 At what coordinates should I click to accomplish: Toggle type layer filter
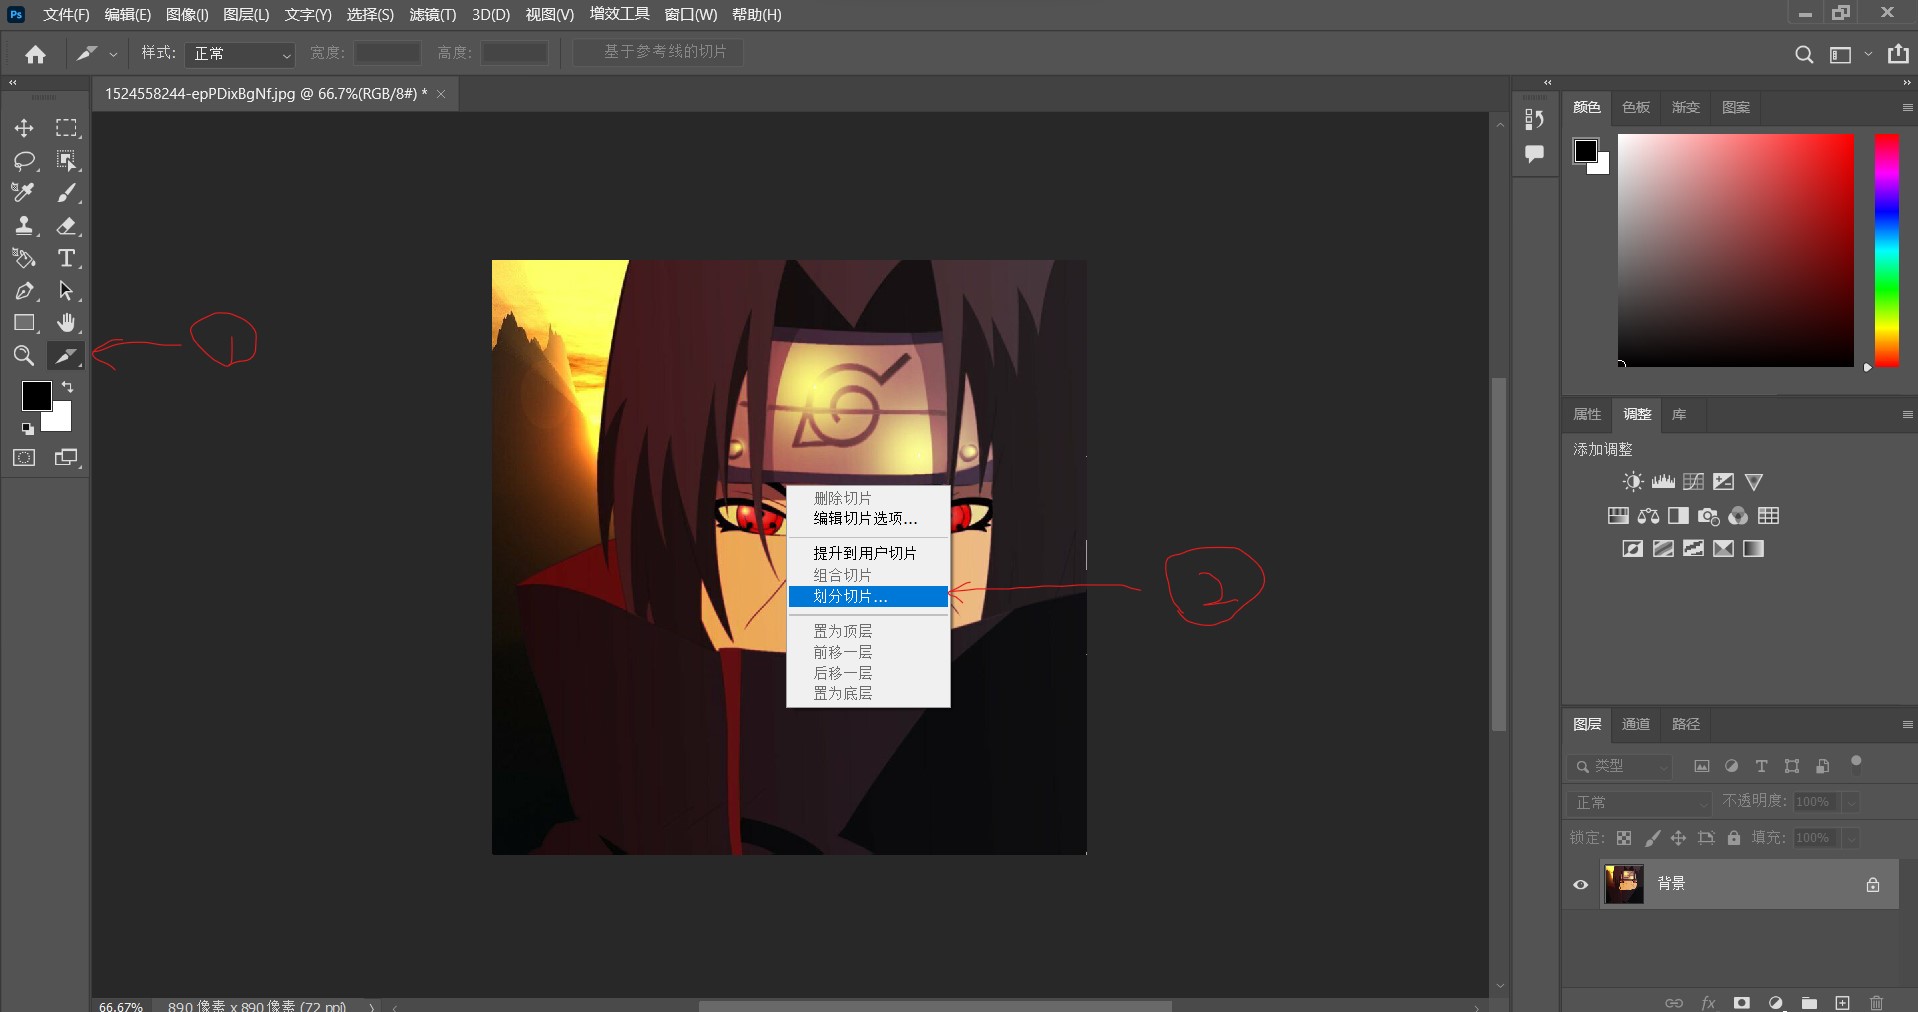pyautogui.click(x=1761, y=766)
